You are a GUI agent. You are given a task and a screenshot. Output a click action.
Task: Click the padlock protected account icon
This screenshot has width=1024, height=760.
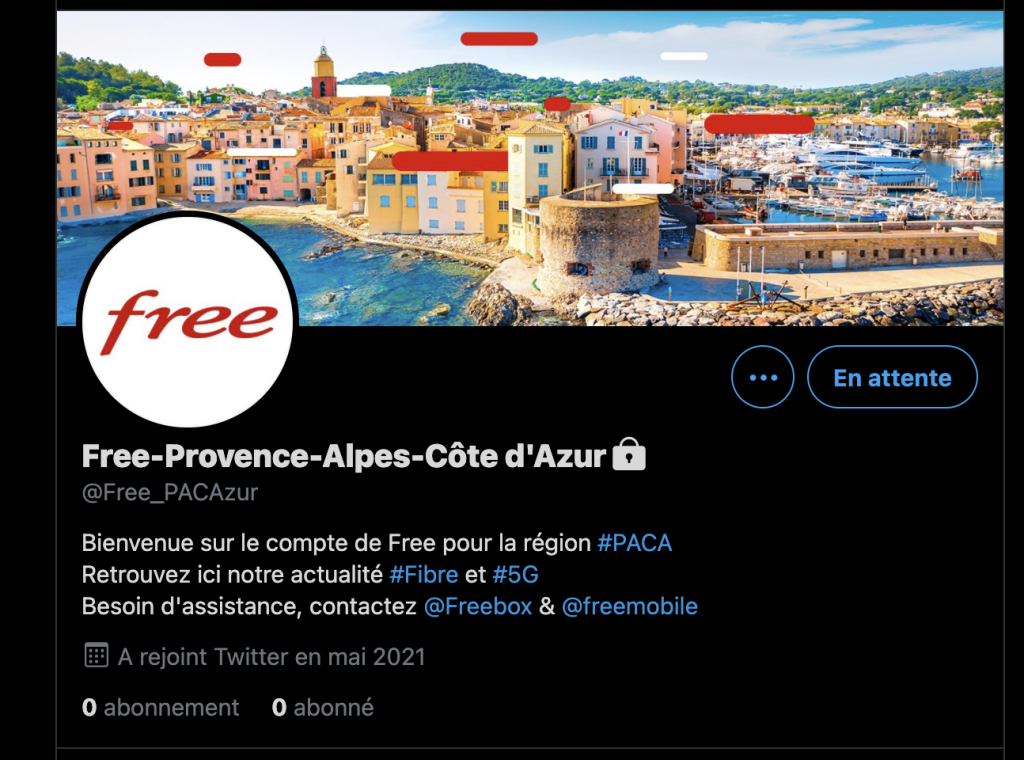tap(629, 454)
